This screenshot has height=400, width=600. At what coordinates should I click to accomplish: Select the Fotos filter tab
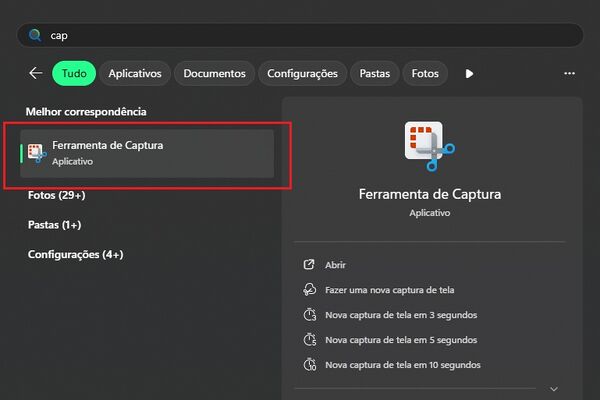[x=425, y=73]
